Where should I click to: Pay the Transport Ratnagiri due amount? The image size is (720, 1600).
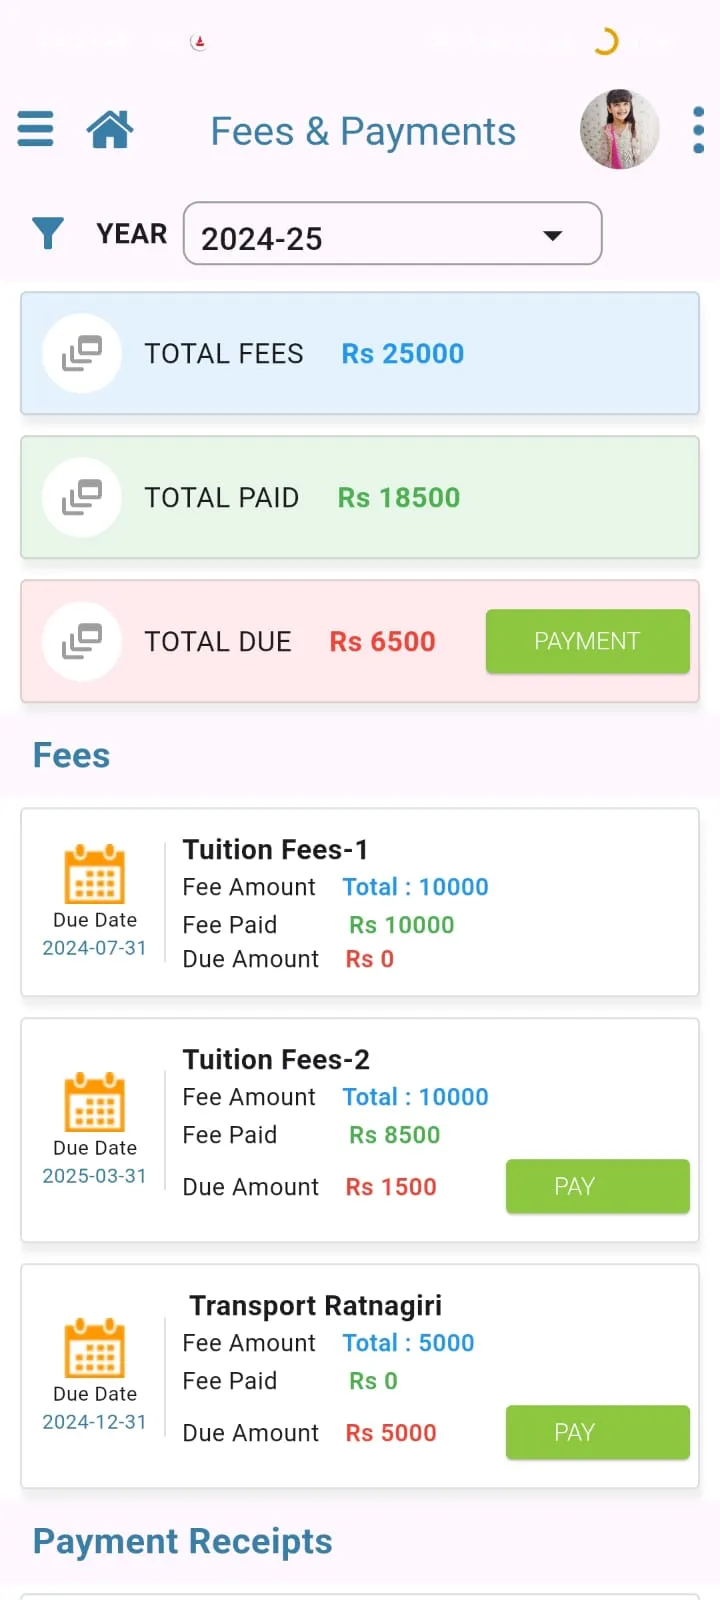tap(598, 1432)
